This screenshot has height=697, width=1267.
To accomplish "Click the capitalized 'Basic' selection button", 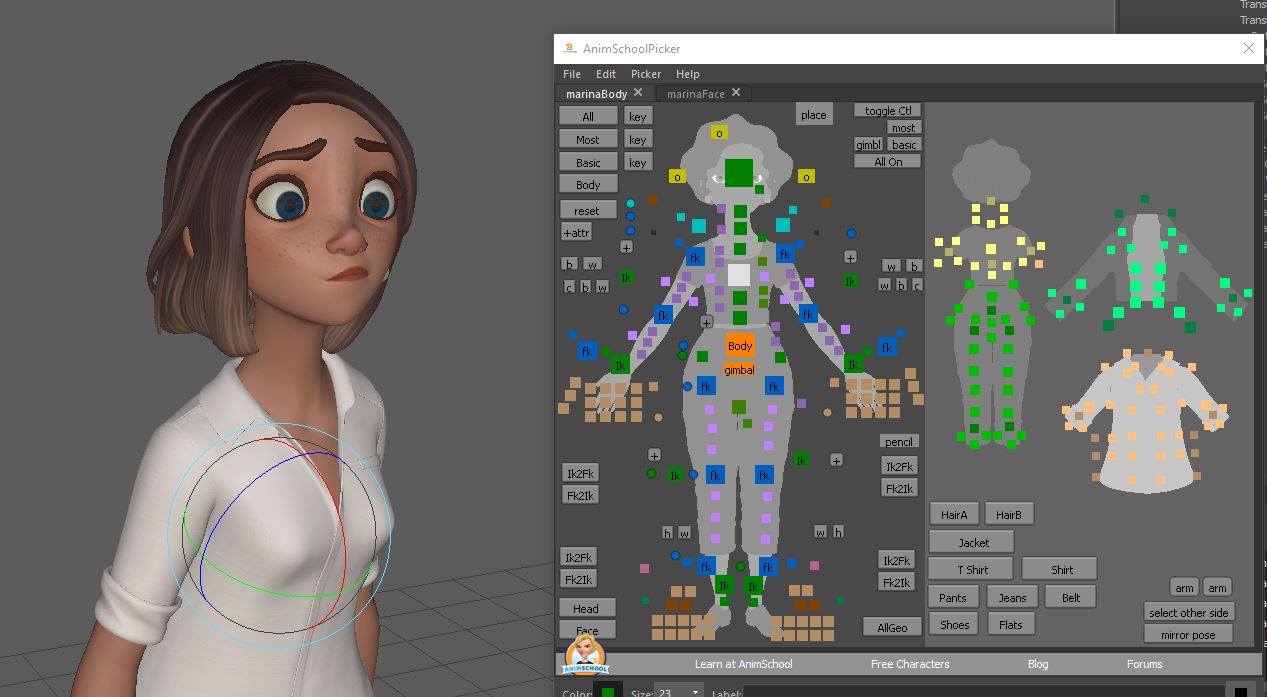I will pos(588,162).
